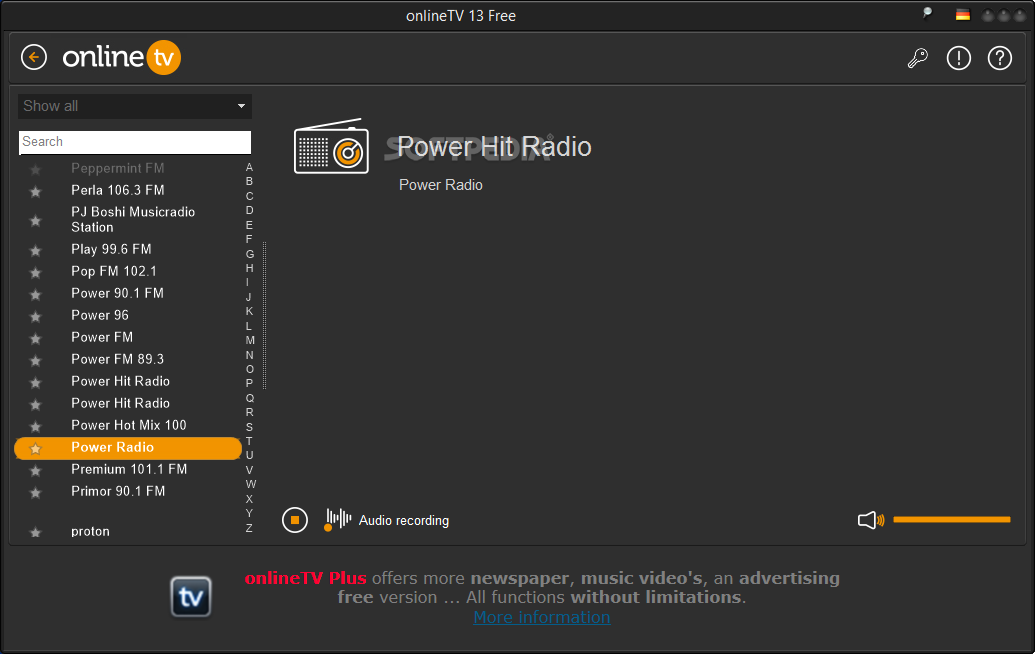The height and width of the screenshot is (654, 1035).
Task: Star the proton station
Action: 36,532
